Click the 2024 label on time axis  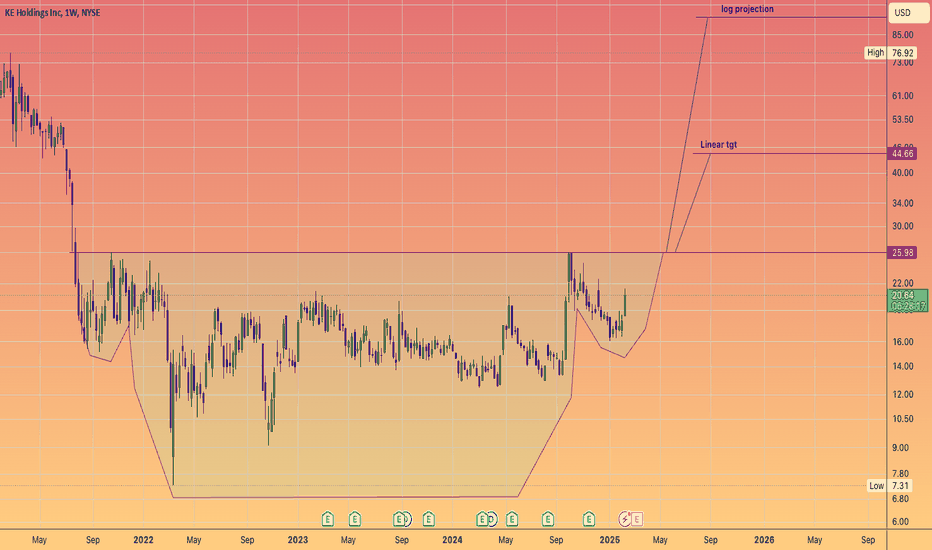(x=452, y=540)
